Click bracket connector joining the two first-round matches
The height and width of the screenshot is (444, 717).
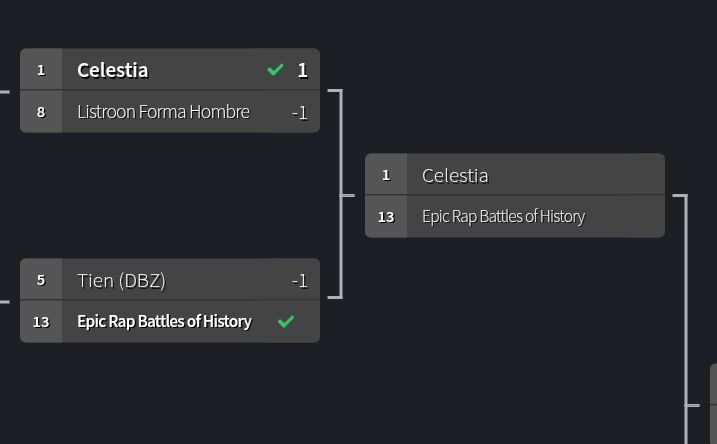point(341,195)
